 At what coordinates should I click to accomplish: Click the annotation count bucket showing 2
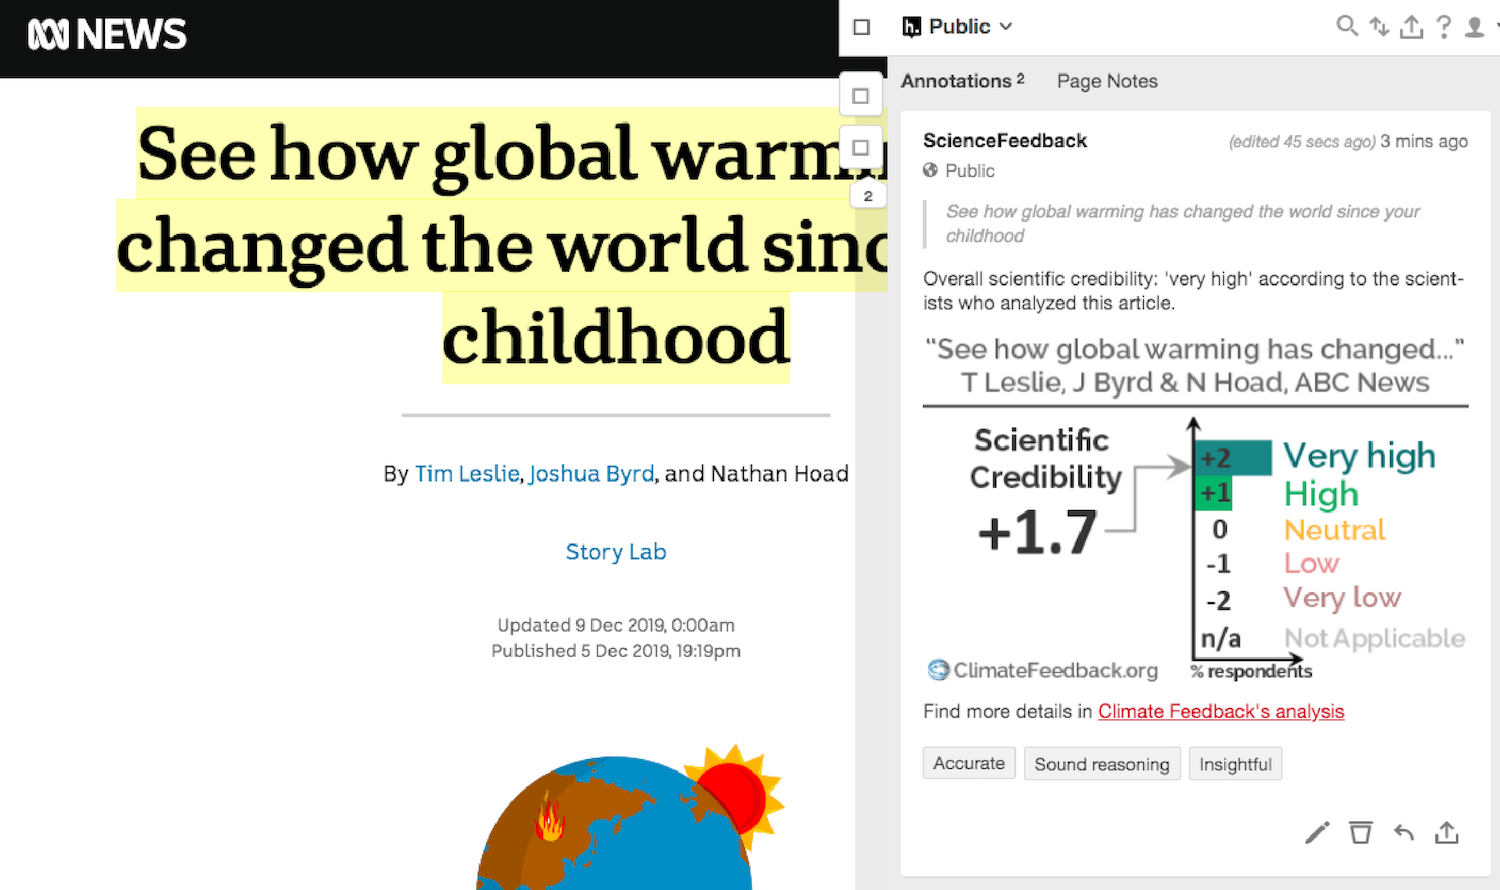[x=868, y=196]
